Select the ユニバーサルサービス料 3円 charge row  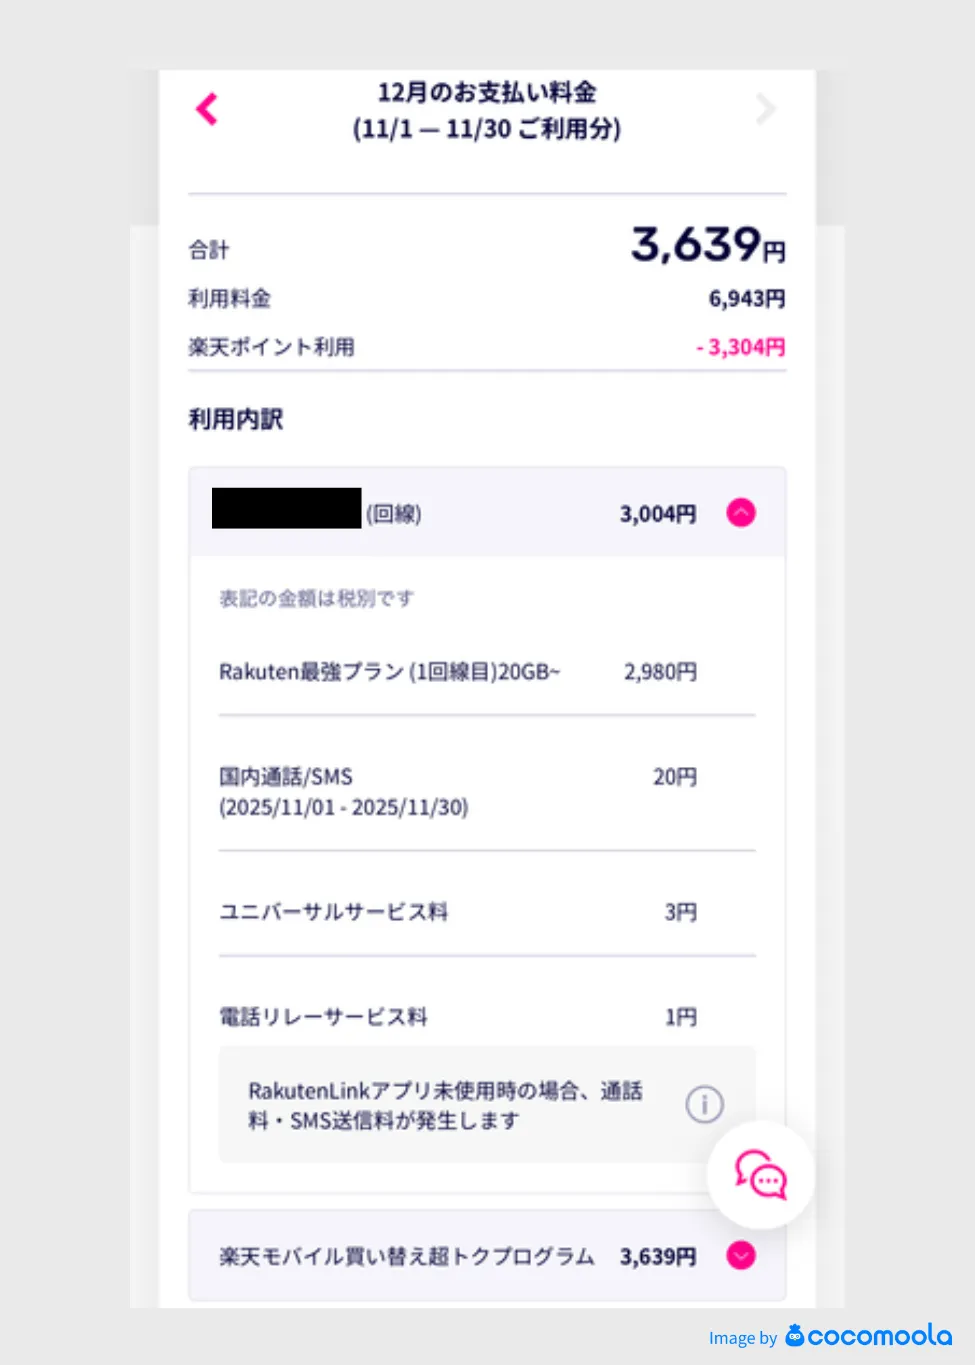pos(450,911)
